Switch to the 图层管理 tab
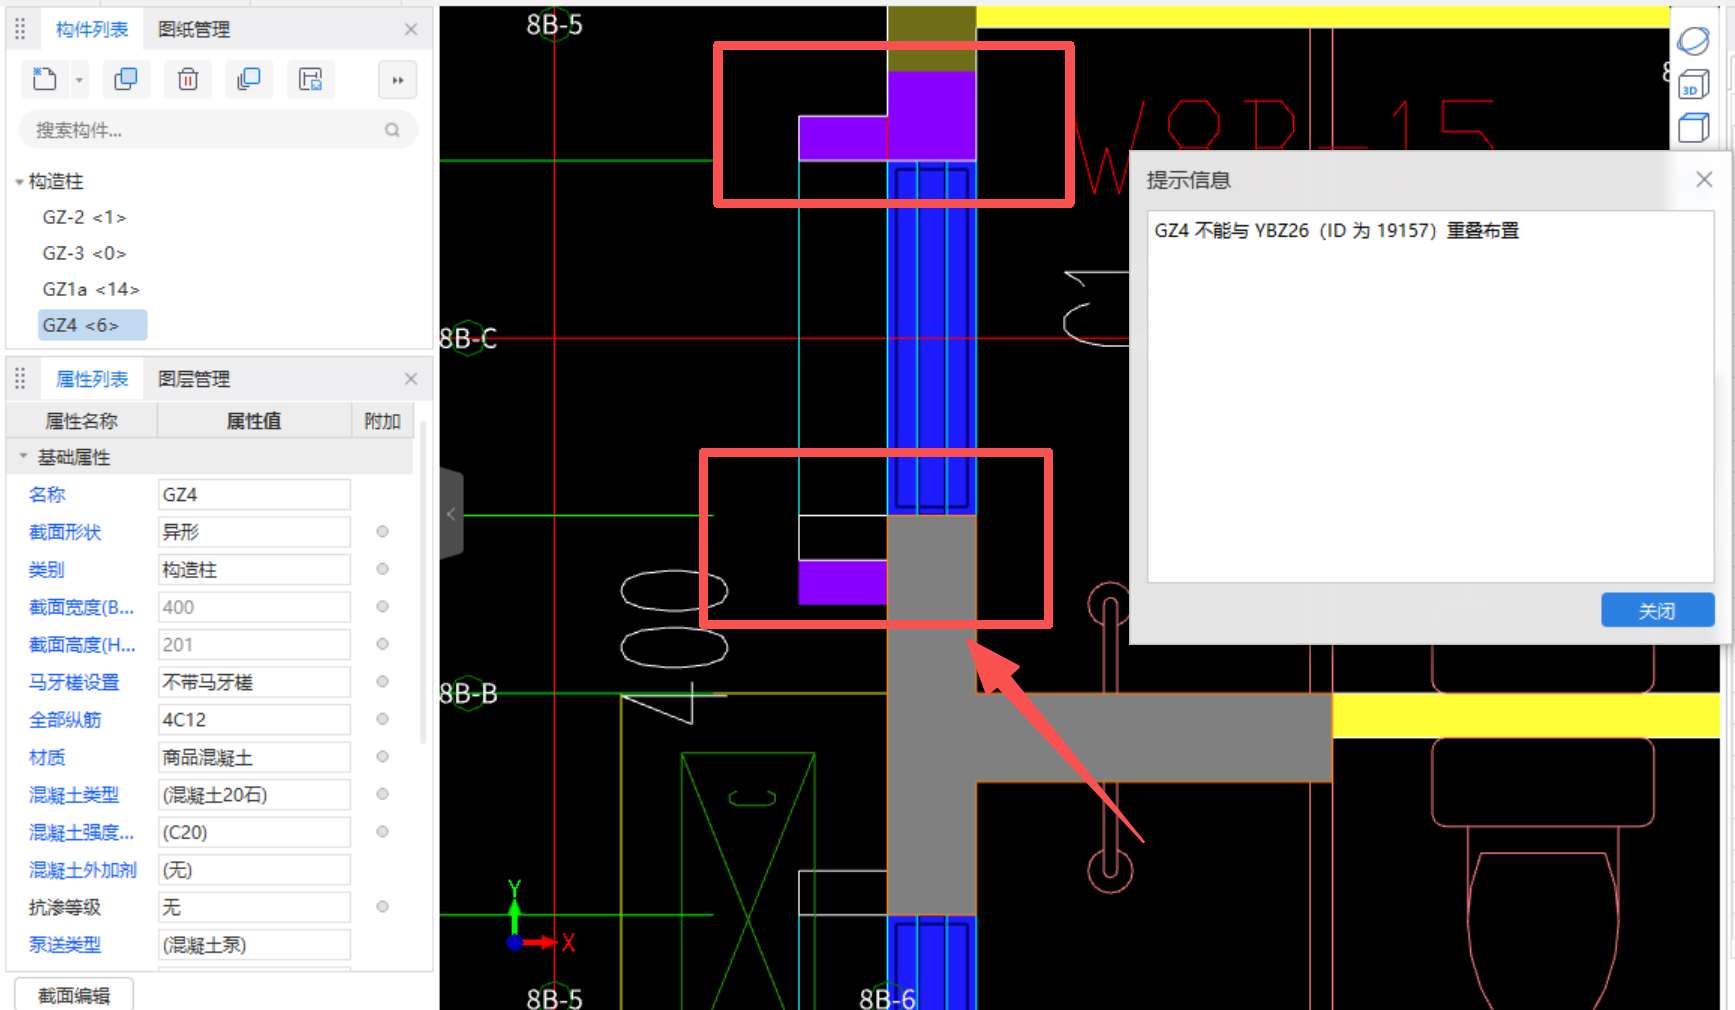Screen dimensions: 1735x1010 (x=194, y=380)
